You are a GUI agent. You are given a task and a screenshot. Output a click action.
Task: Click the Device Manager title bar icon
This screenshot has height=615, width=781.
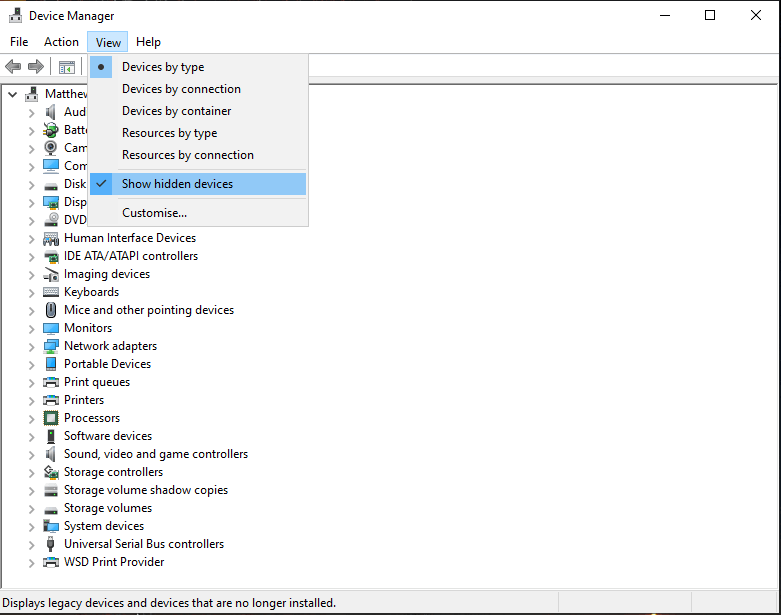coord(15,15)
